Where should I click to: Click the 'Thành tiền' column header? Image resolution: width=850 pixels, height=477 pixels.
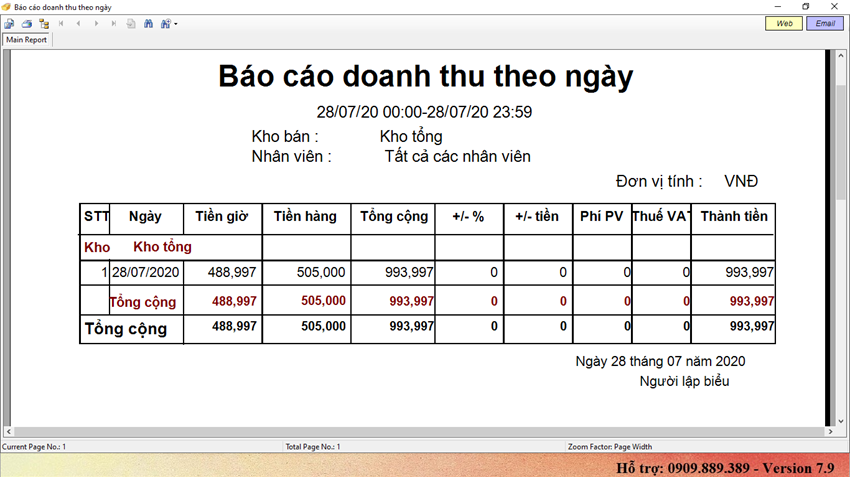click(x=734, y=217)
